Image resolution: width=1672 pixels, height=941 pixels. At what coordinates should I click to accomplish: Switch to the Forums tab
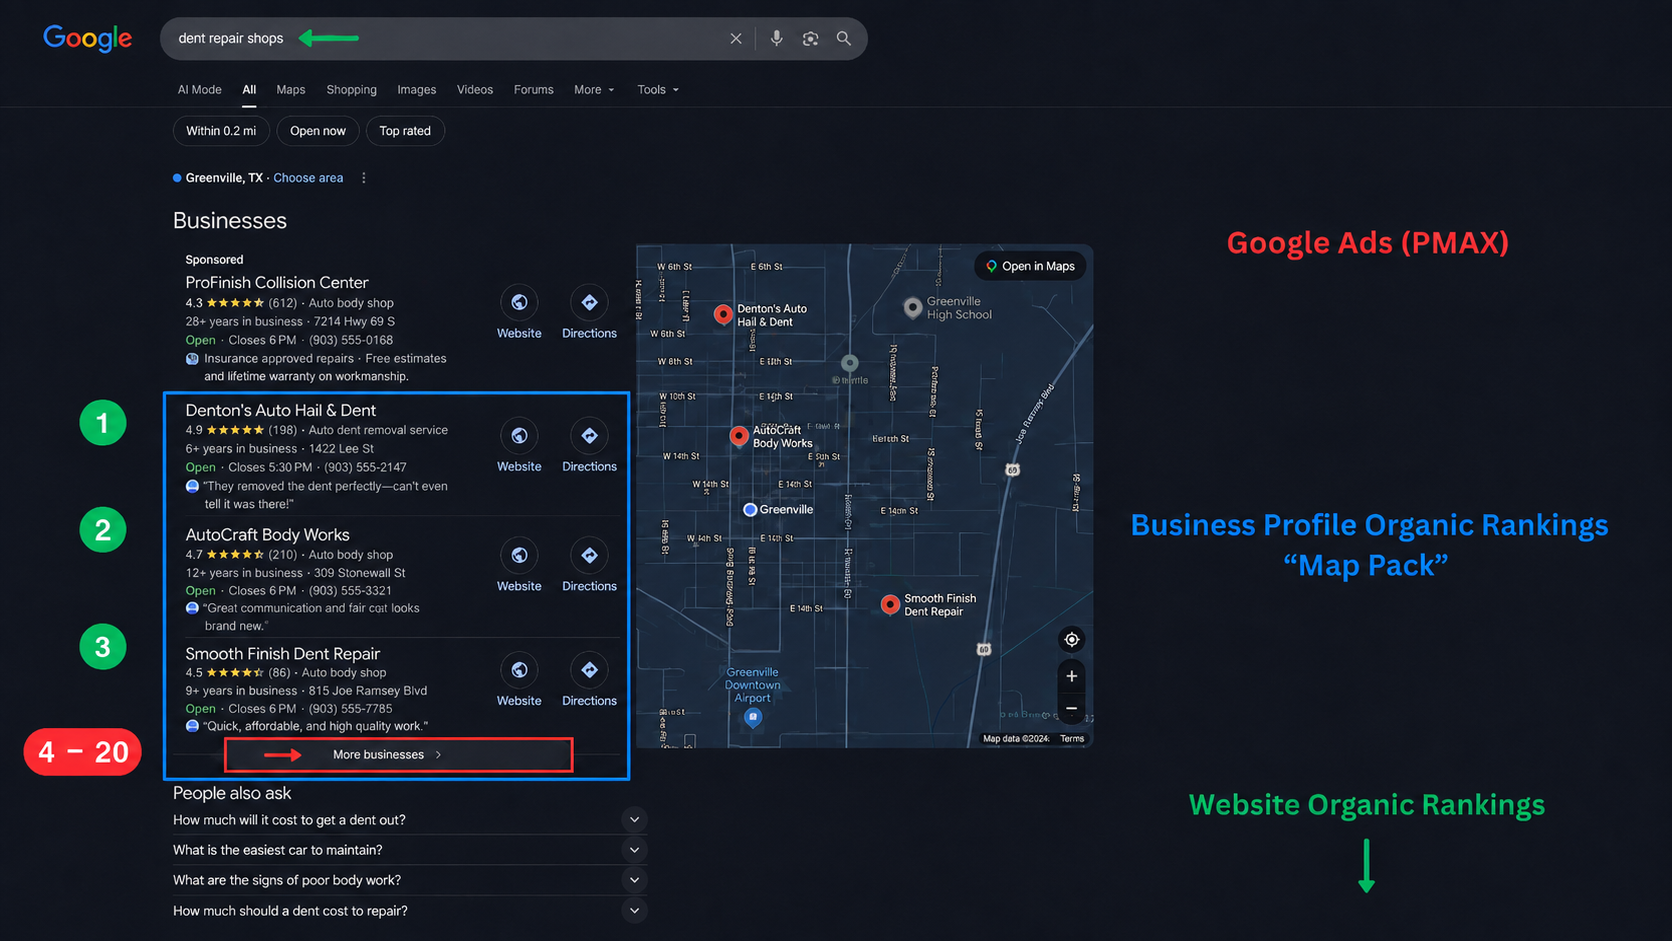coord(534,90)
